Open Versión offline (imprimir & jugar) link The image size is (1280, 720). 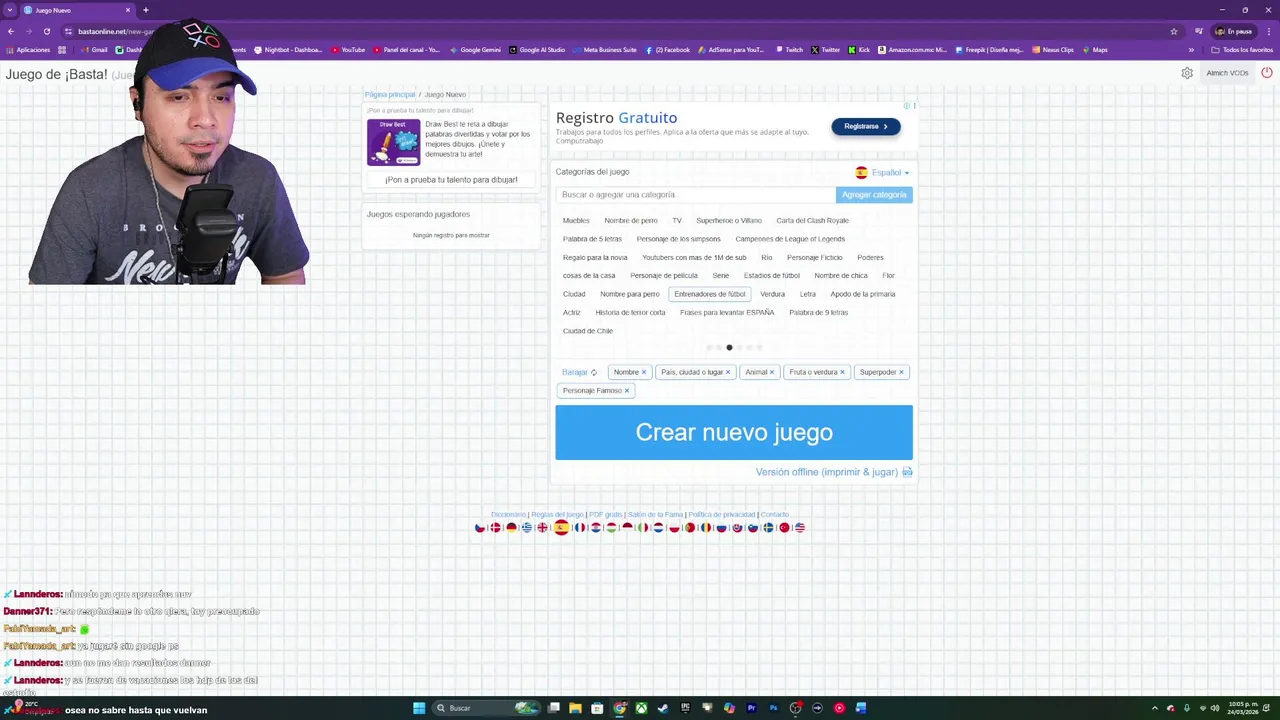click(x=834, y=472)
